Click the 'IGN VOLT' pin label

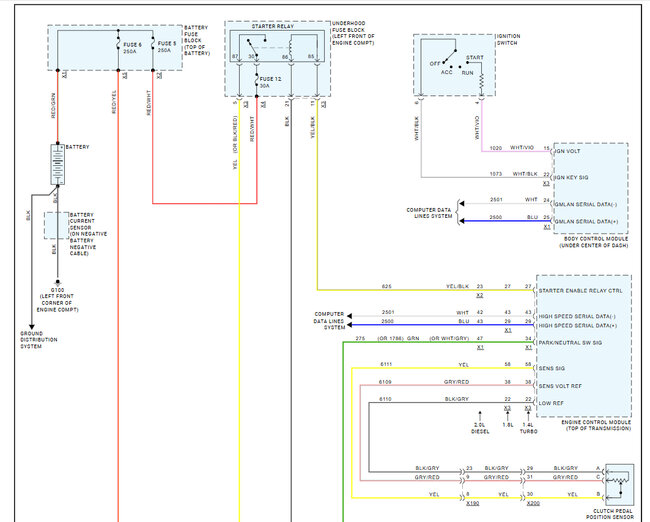(568, 151)
